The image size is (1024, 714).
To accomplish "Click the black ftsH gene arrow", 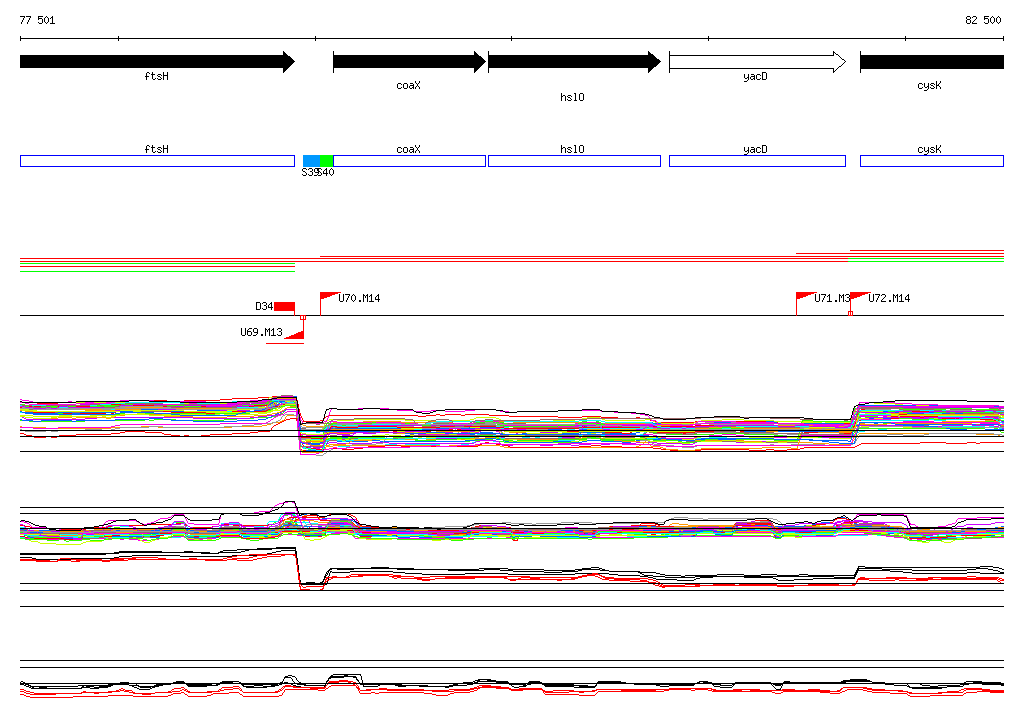I will [x=157, y=62].
